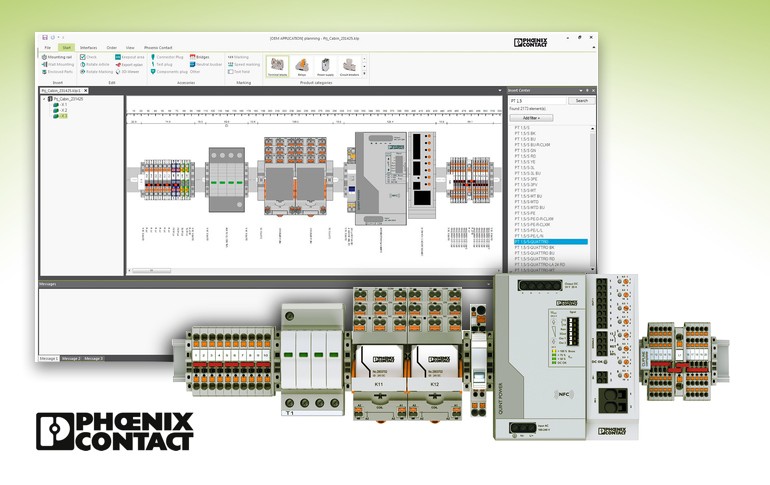Open the Phoenix Contact ribbon tab
Screen dimensions: 770x485
tap(158, 48)
